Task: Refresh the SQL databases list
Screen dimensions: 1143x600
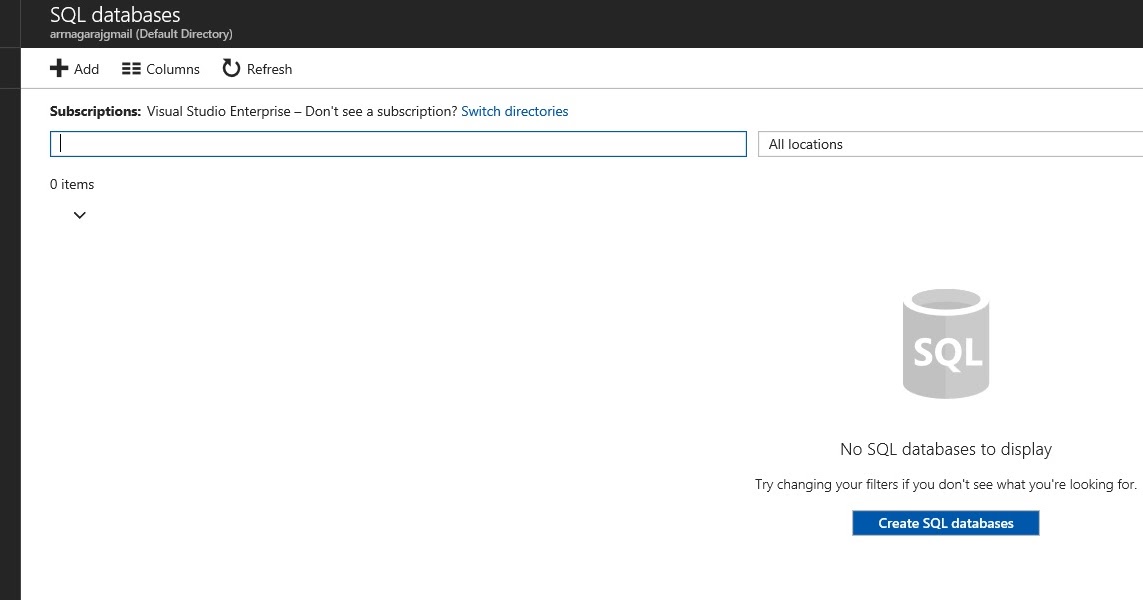Action: [x=256, y=68]
